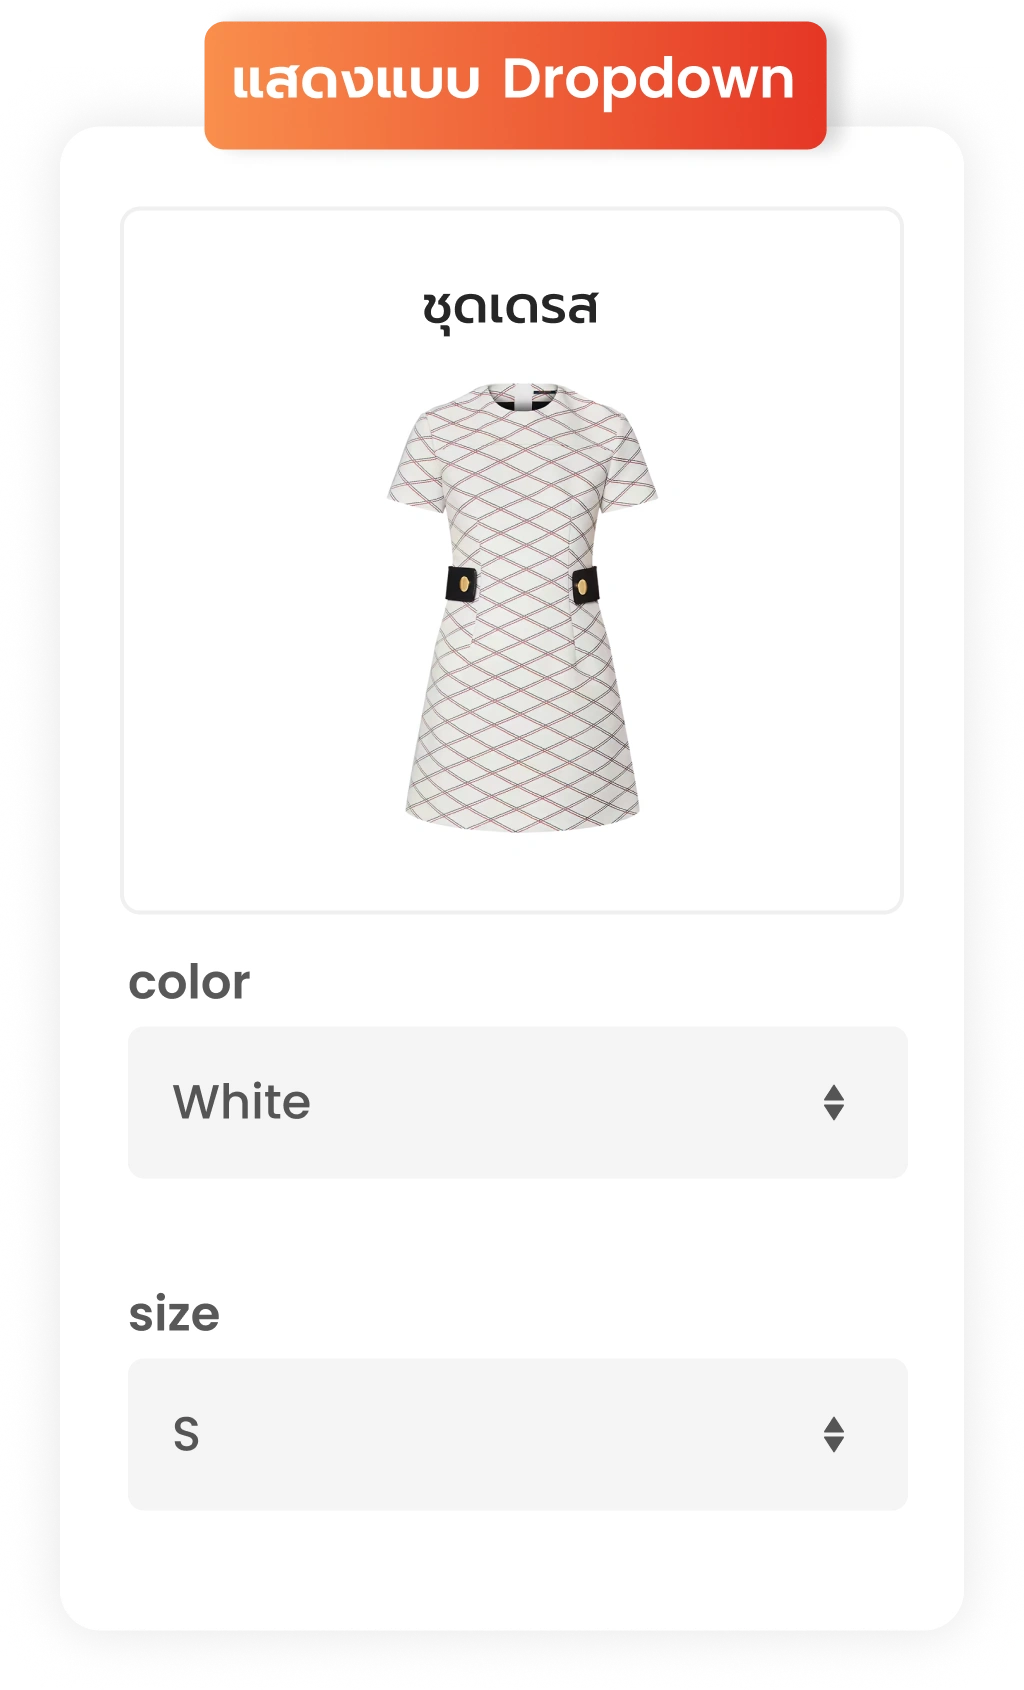The width and height of the screenshot is (1024, 1690).
Task: Click the gold button on the right pocket tab
Action: click(582, 586)
